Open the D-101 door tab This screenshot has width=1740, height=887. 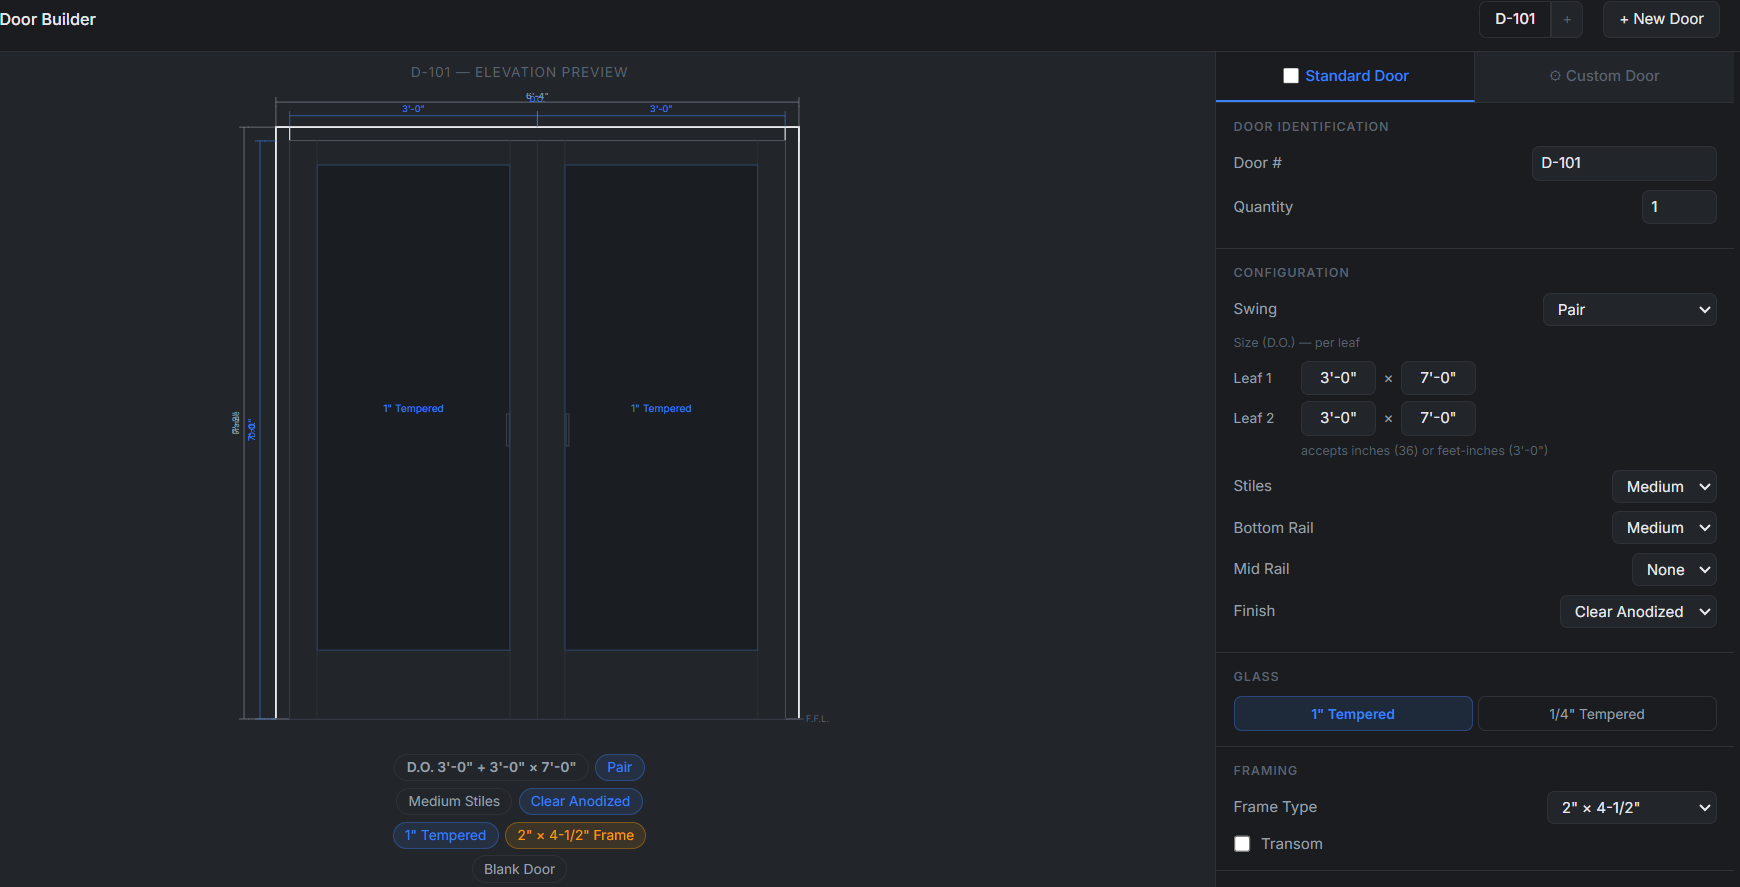1515,19
